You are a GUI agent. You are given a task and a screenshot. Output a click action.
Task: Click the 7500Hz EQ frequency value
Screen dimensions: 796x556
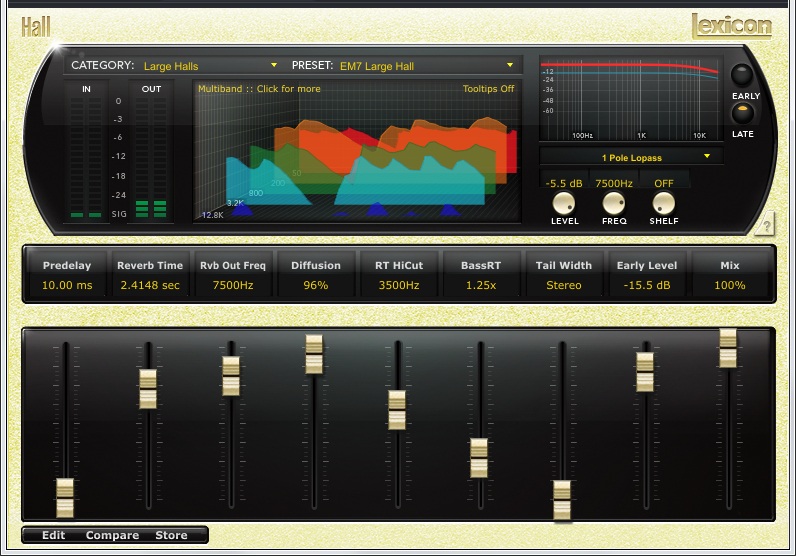(x=614, y=183)
